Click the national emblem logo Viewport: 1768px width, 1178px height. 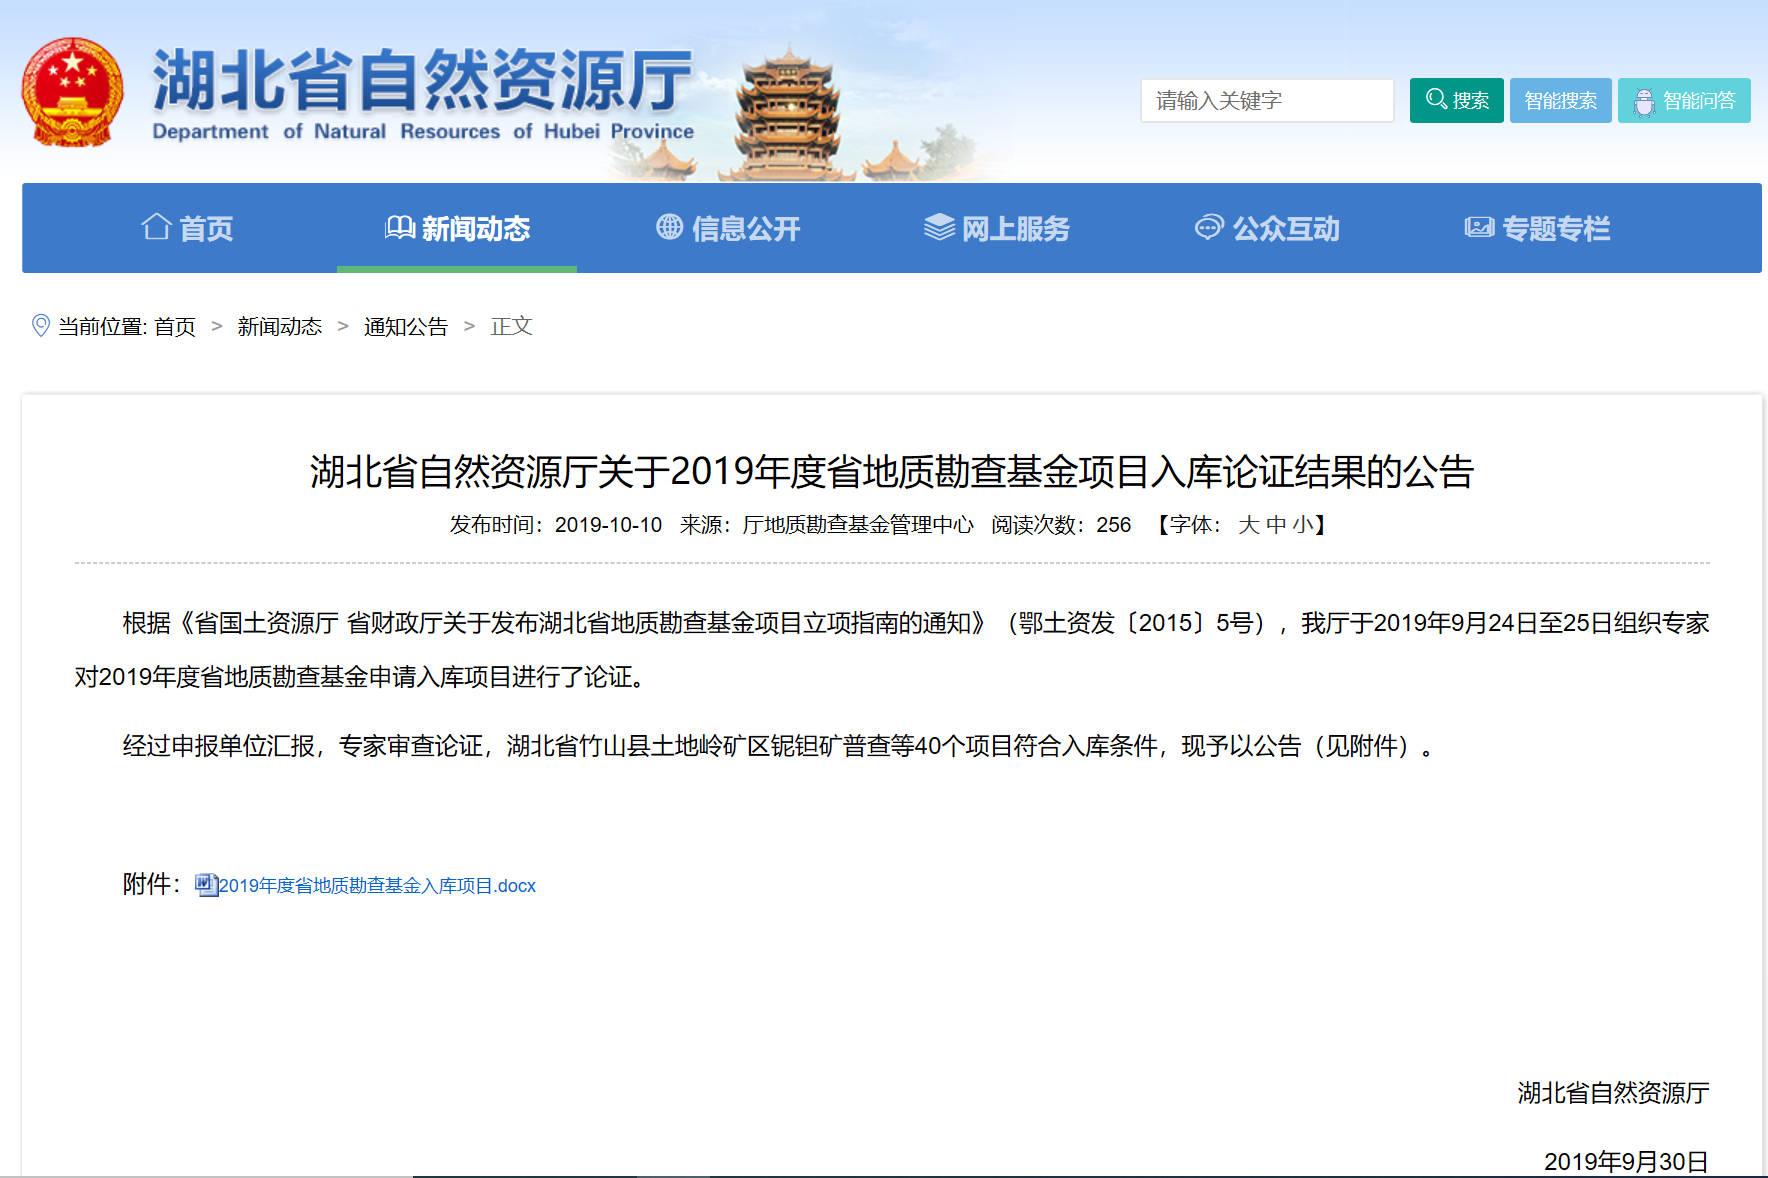73,92
